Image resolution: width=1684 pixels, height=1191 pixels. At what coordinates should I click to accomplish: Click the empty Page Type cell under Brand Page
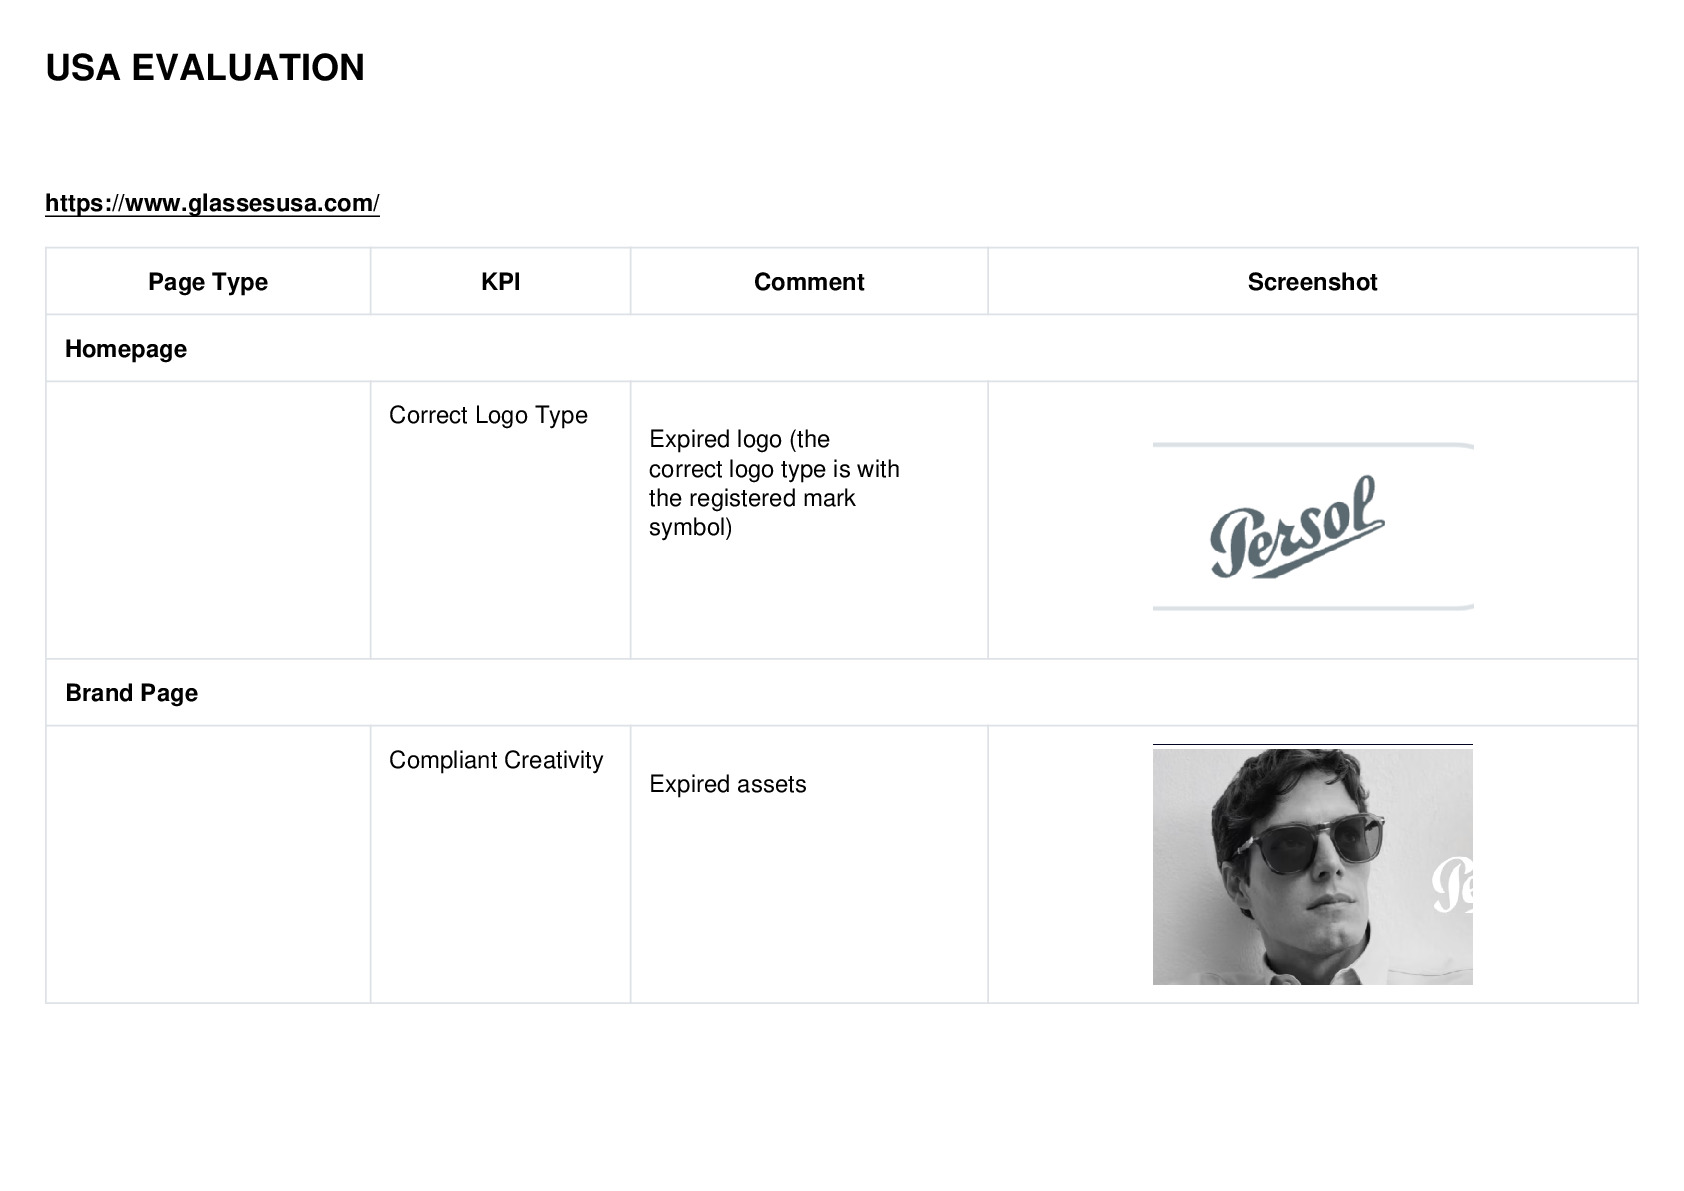coord(208,865)
